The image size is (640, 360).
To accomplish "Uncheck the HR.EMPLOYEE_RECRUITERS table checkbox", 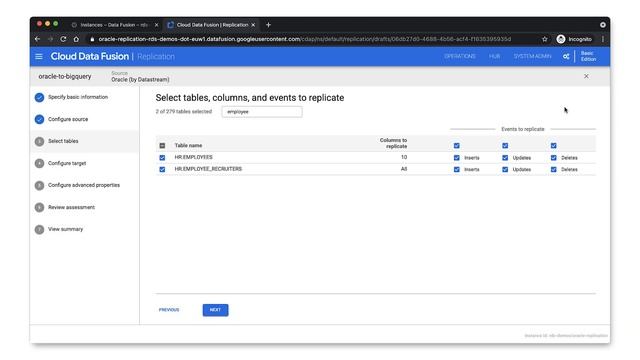I will pyautogui.click(x=162, y=169).
